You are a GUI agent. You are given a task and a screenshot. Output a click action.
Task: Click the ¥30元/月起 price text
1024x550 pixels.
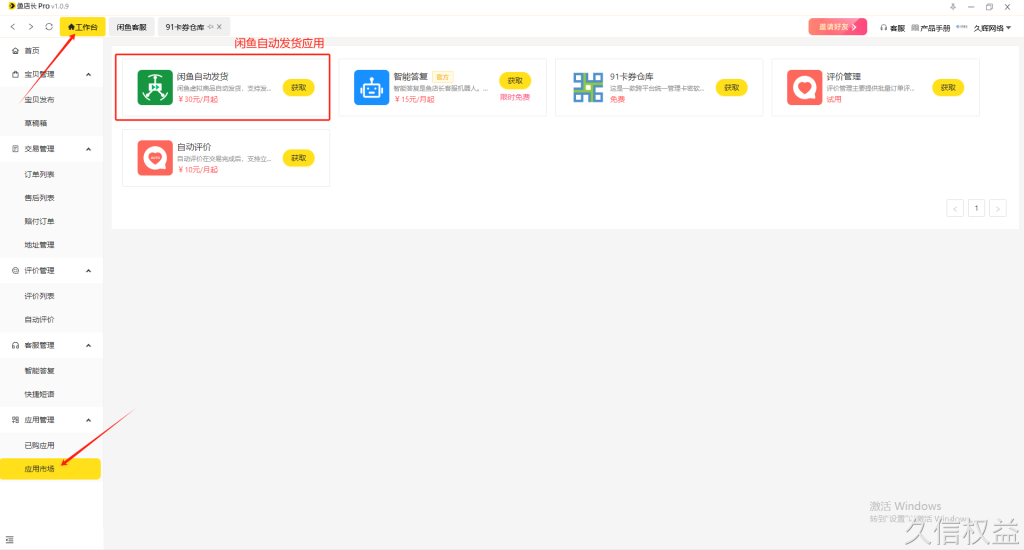pyautogui.click(x=198, y=99)
